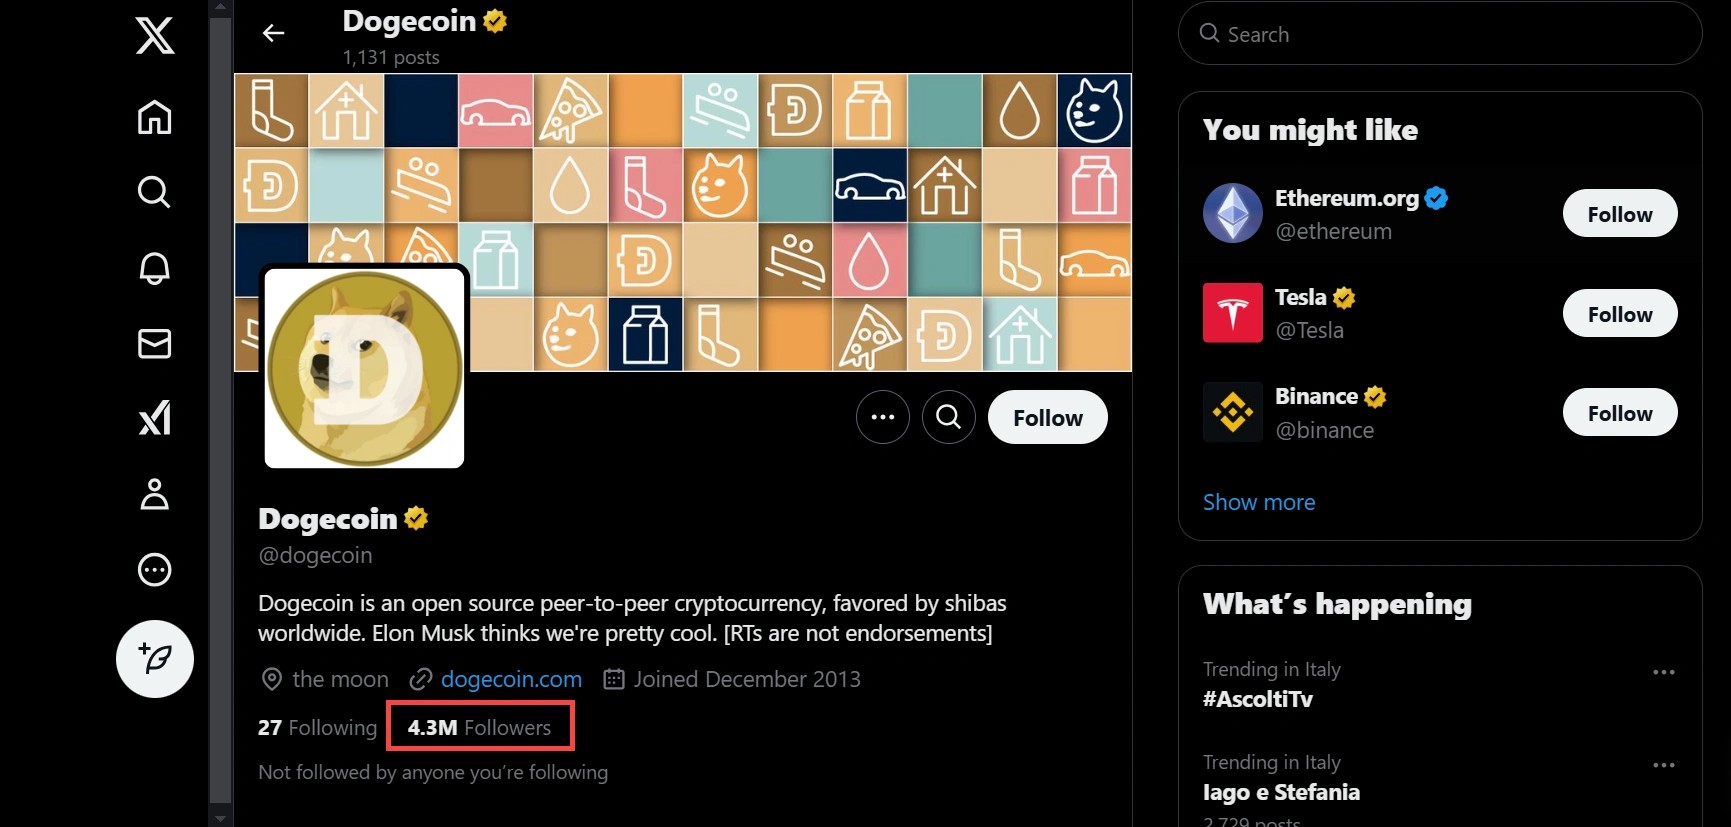This screenshot has height=827, width=1731.
Task: Follow the Binance account
Action: [x=1619, y=413]
